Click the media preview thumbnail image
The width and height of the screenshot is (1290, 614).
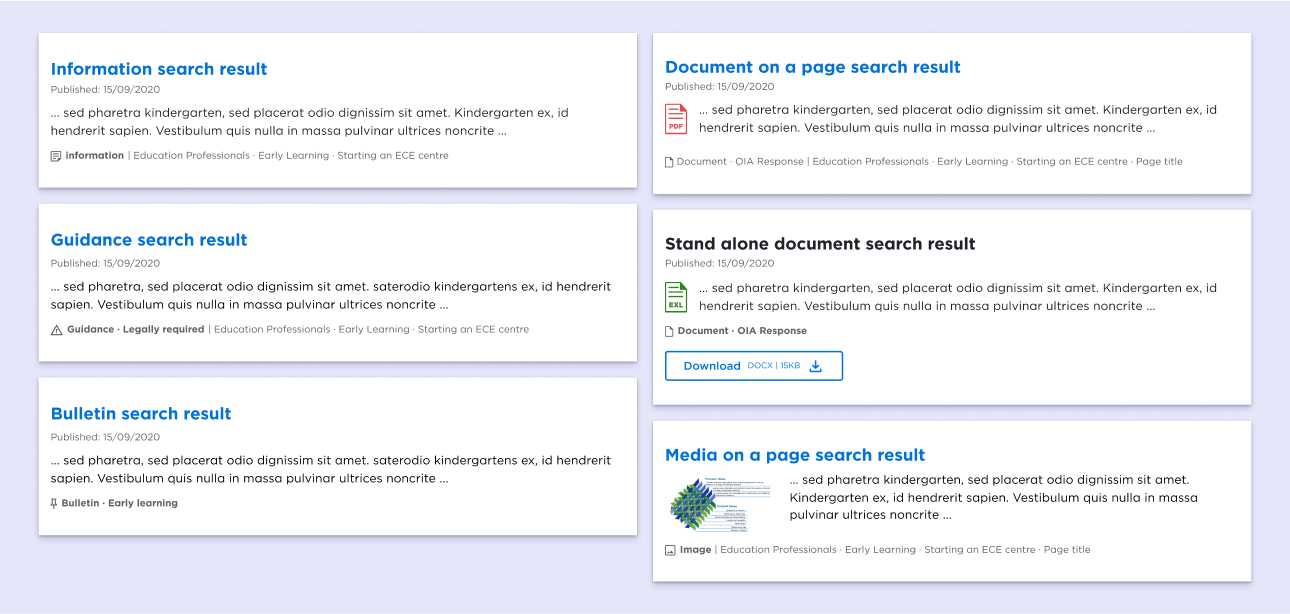click(x=720, y=504)
